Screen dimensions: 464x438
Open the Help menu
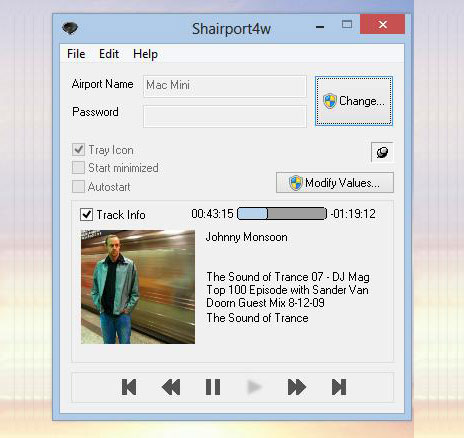[x=145, y=54]
